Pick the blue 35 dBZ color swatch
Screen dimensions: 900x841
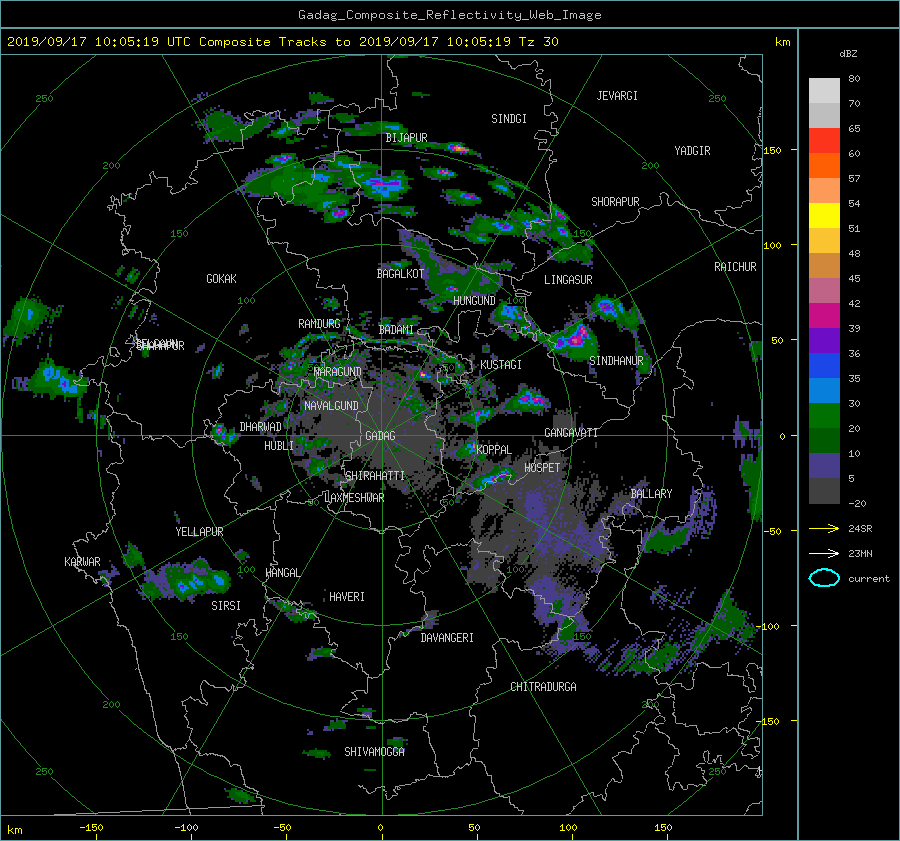coord(824,365)
